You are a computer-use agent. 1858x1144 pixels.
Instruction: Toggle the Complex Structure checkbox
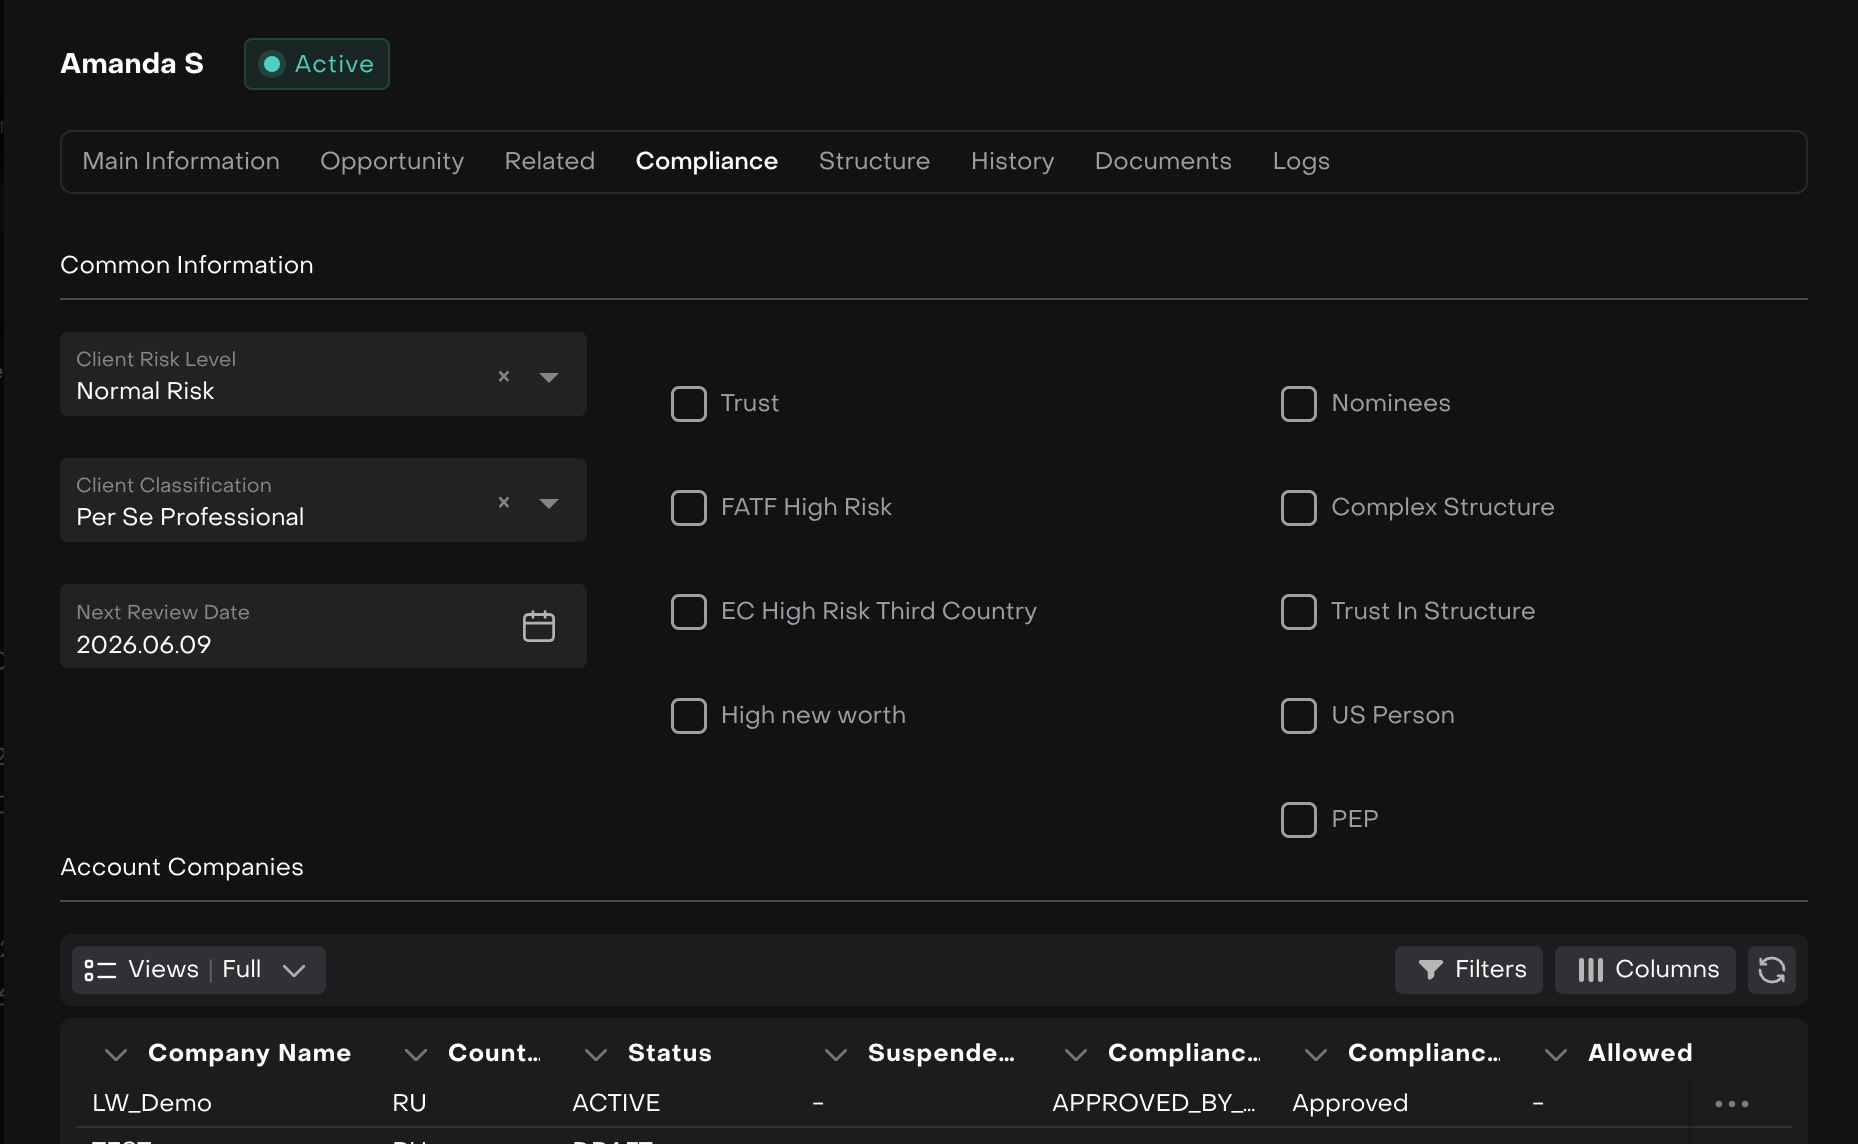pyautogui.click(x=1298, y=508)
